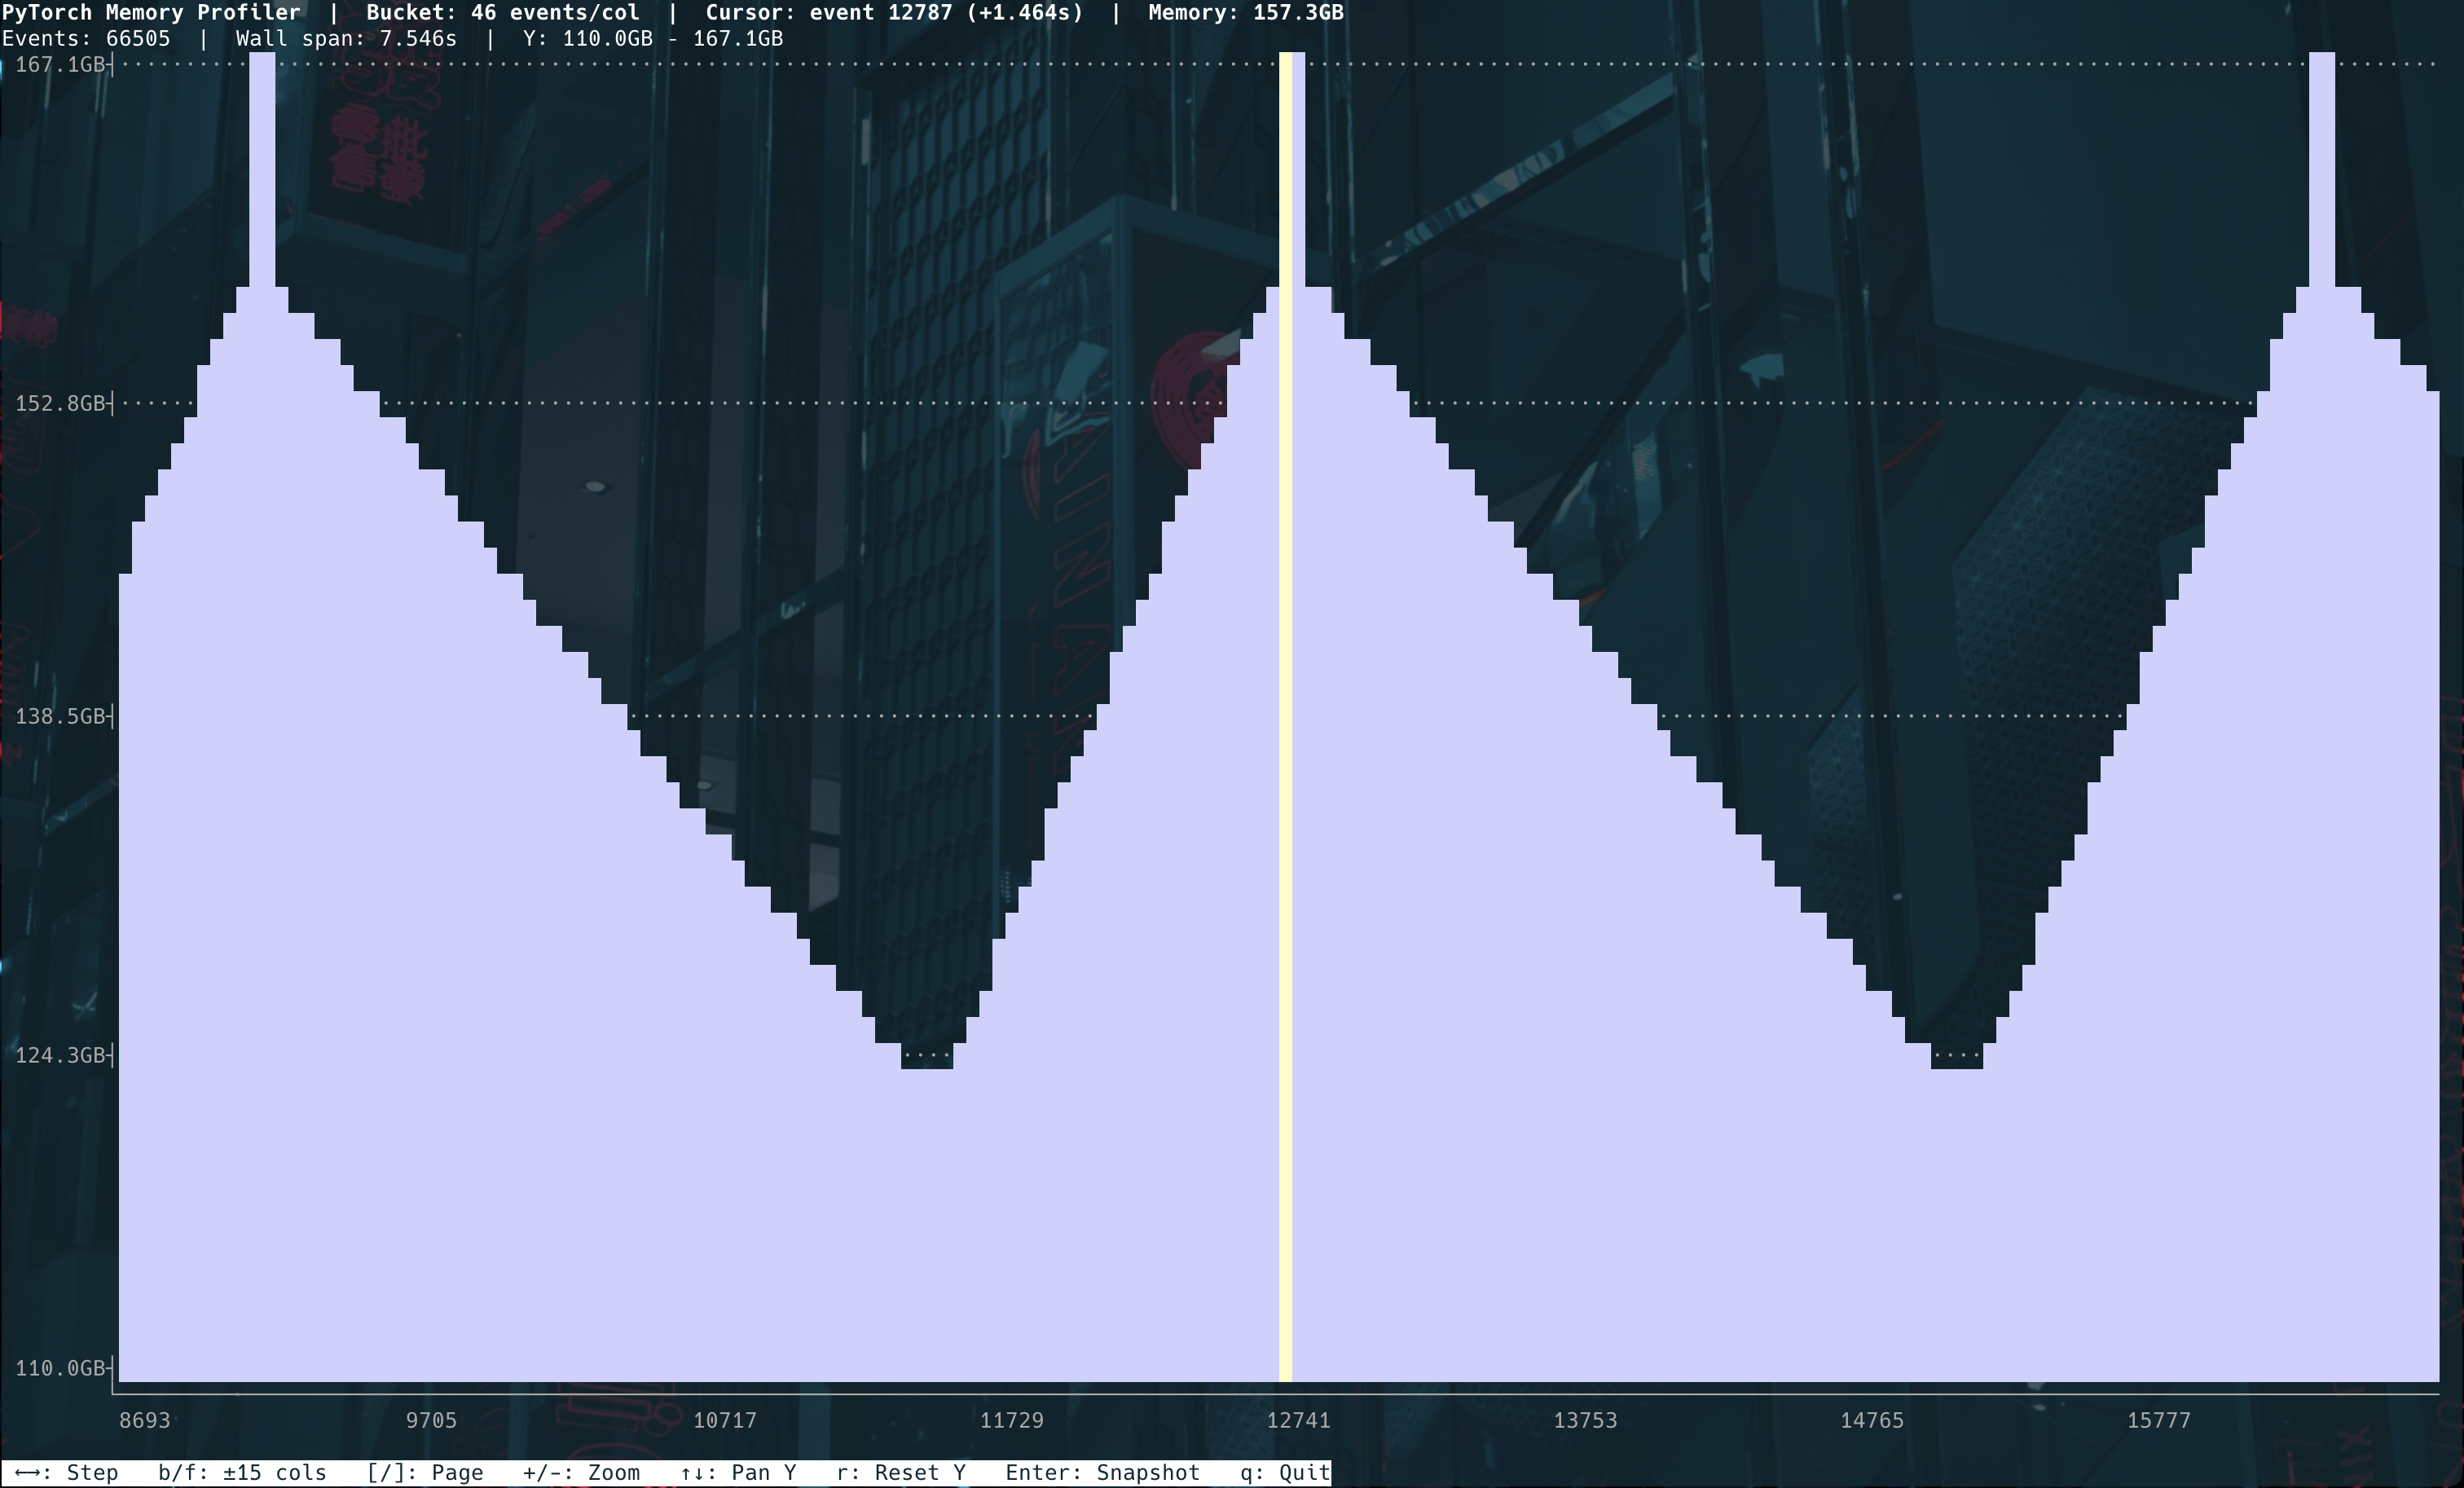
Task: Click the 15777 x-axis tick label
Action: tap(2158, 1420)
